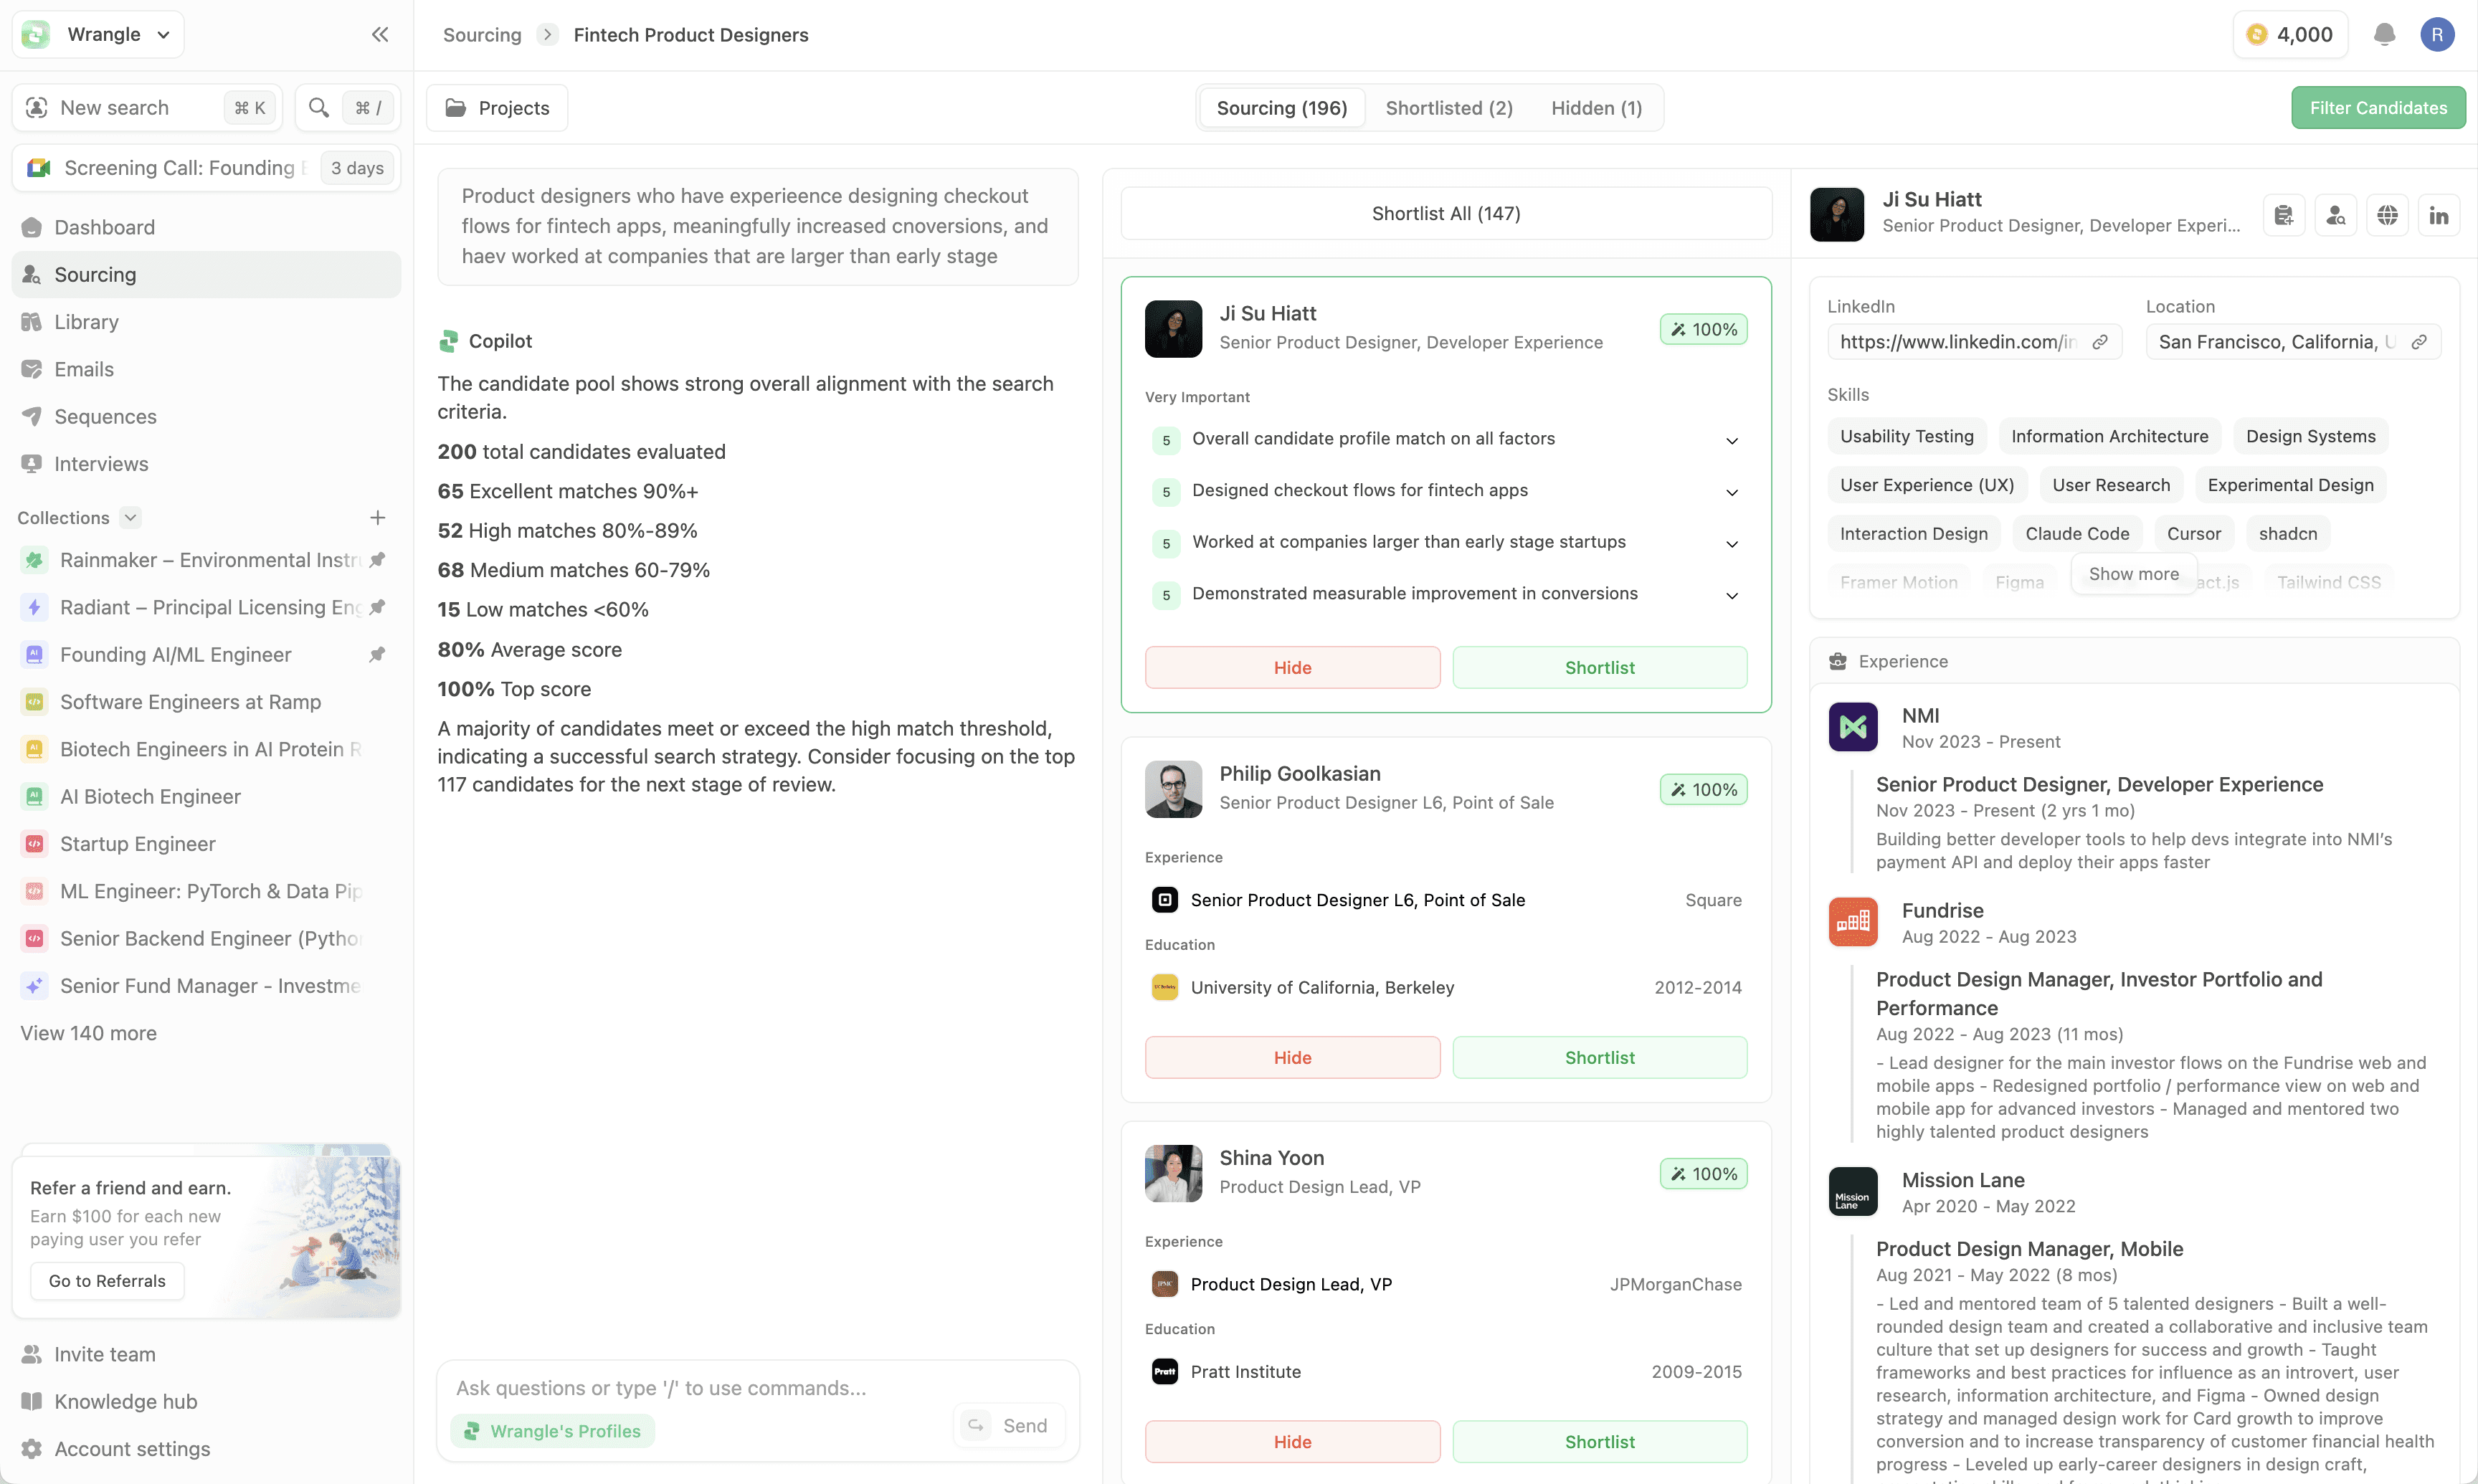This screenshot has height=1484, width=2478.
Task: Open Ji Su Hiatt's LinkedIn icon button
Action: click(2439, 215)
